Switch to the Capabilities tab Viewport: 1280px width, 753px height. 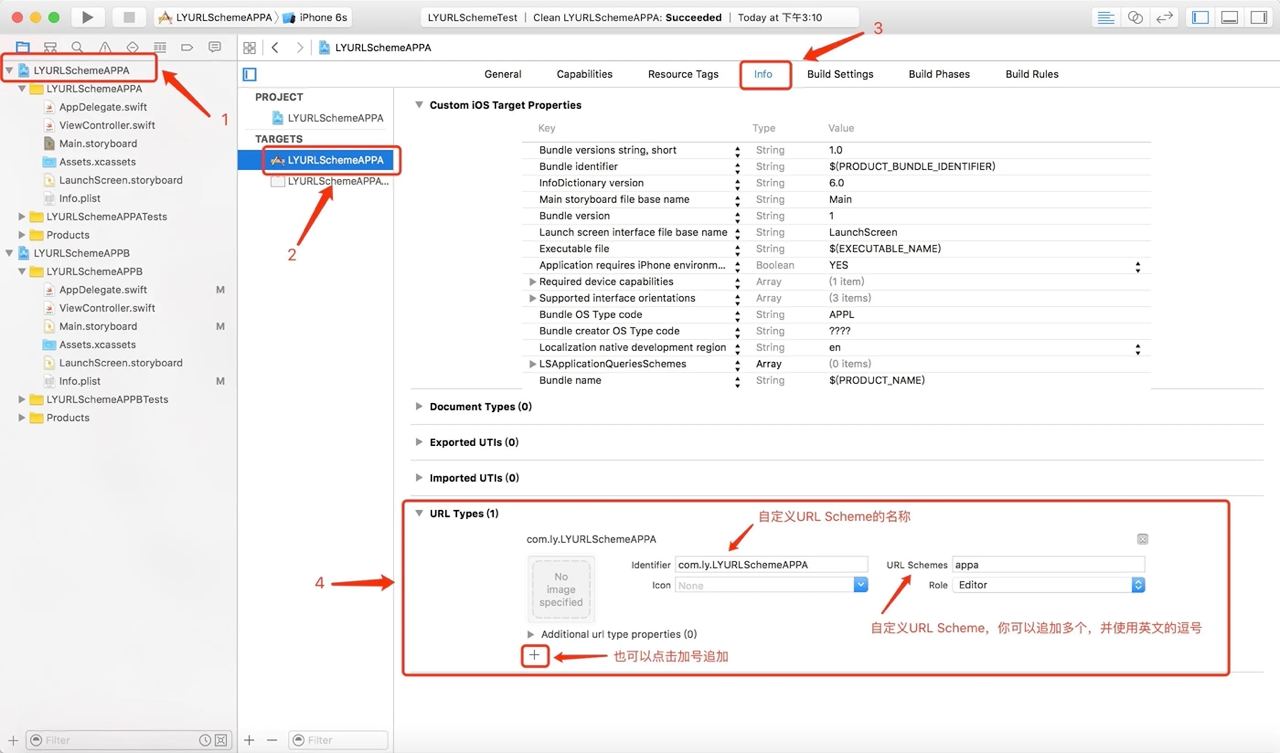585,74
